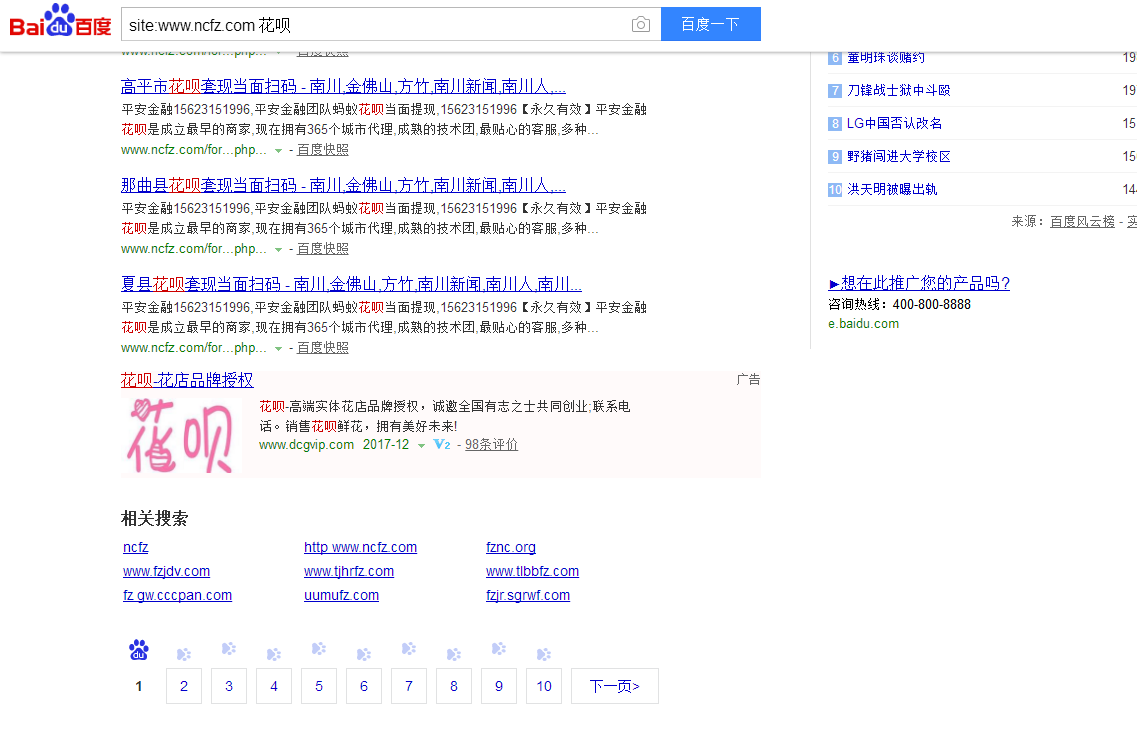Click the rank badge 10 beside 洪天明被曝出轨
Image resolution: width=1137 pixels, height=735 pixels.
(x=834, y=189)
